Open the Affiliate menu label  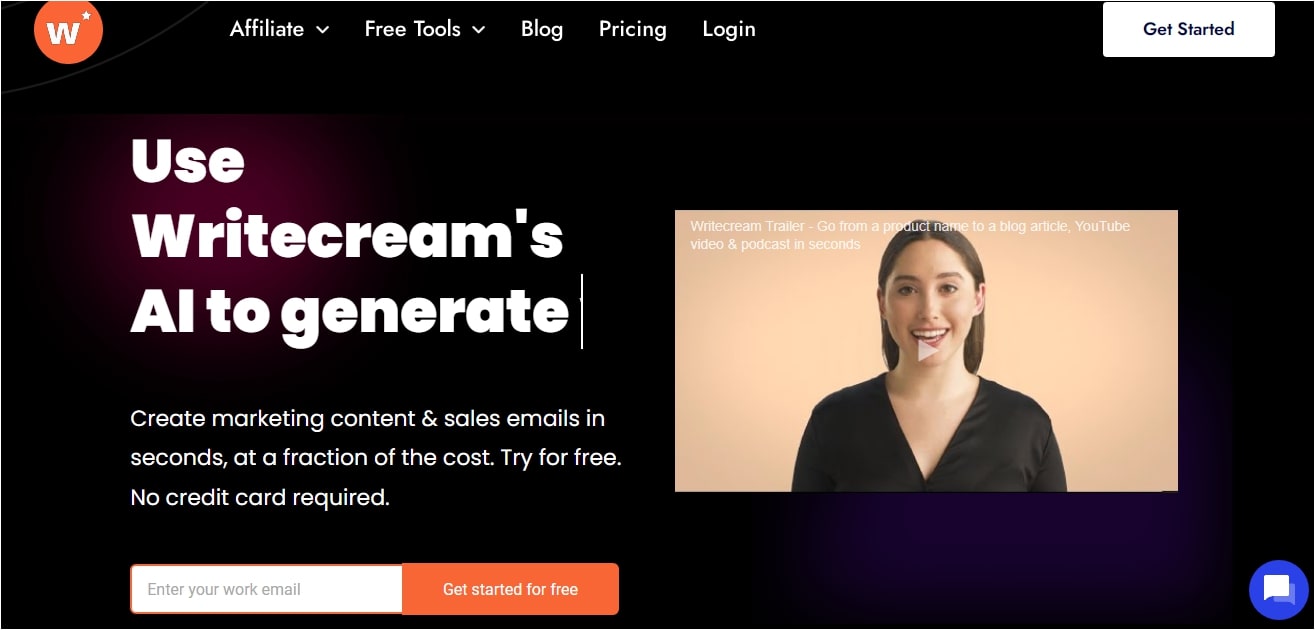(x=267, y=29)
